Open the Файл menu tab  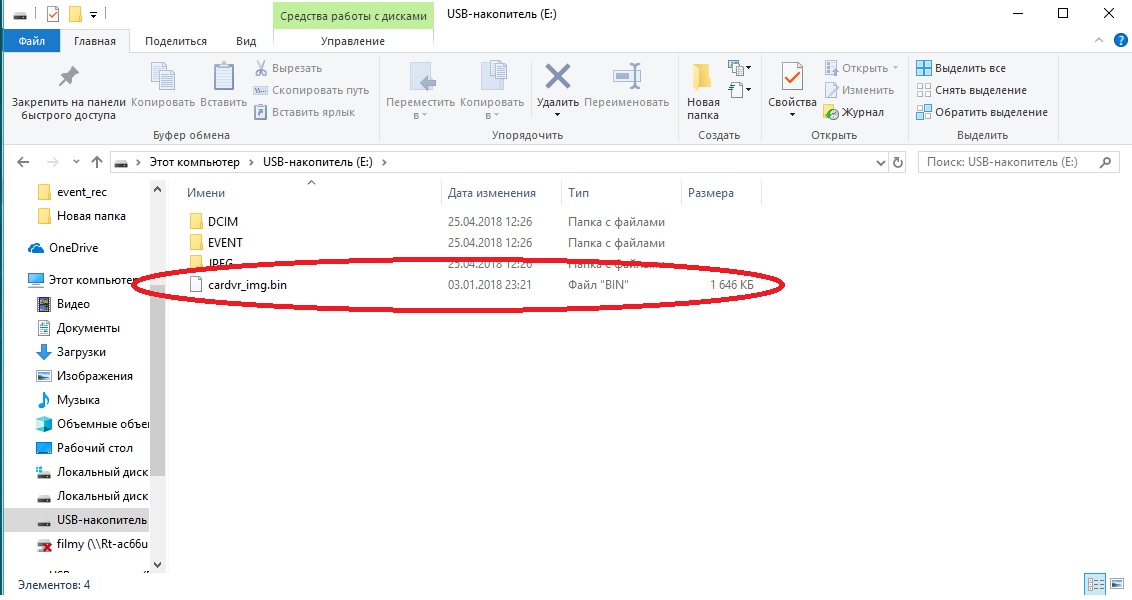click(x=32, y=41)
